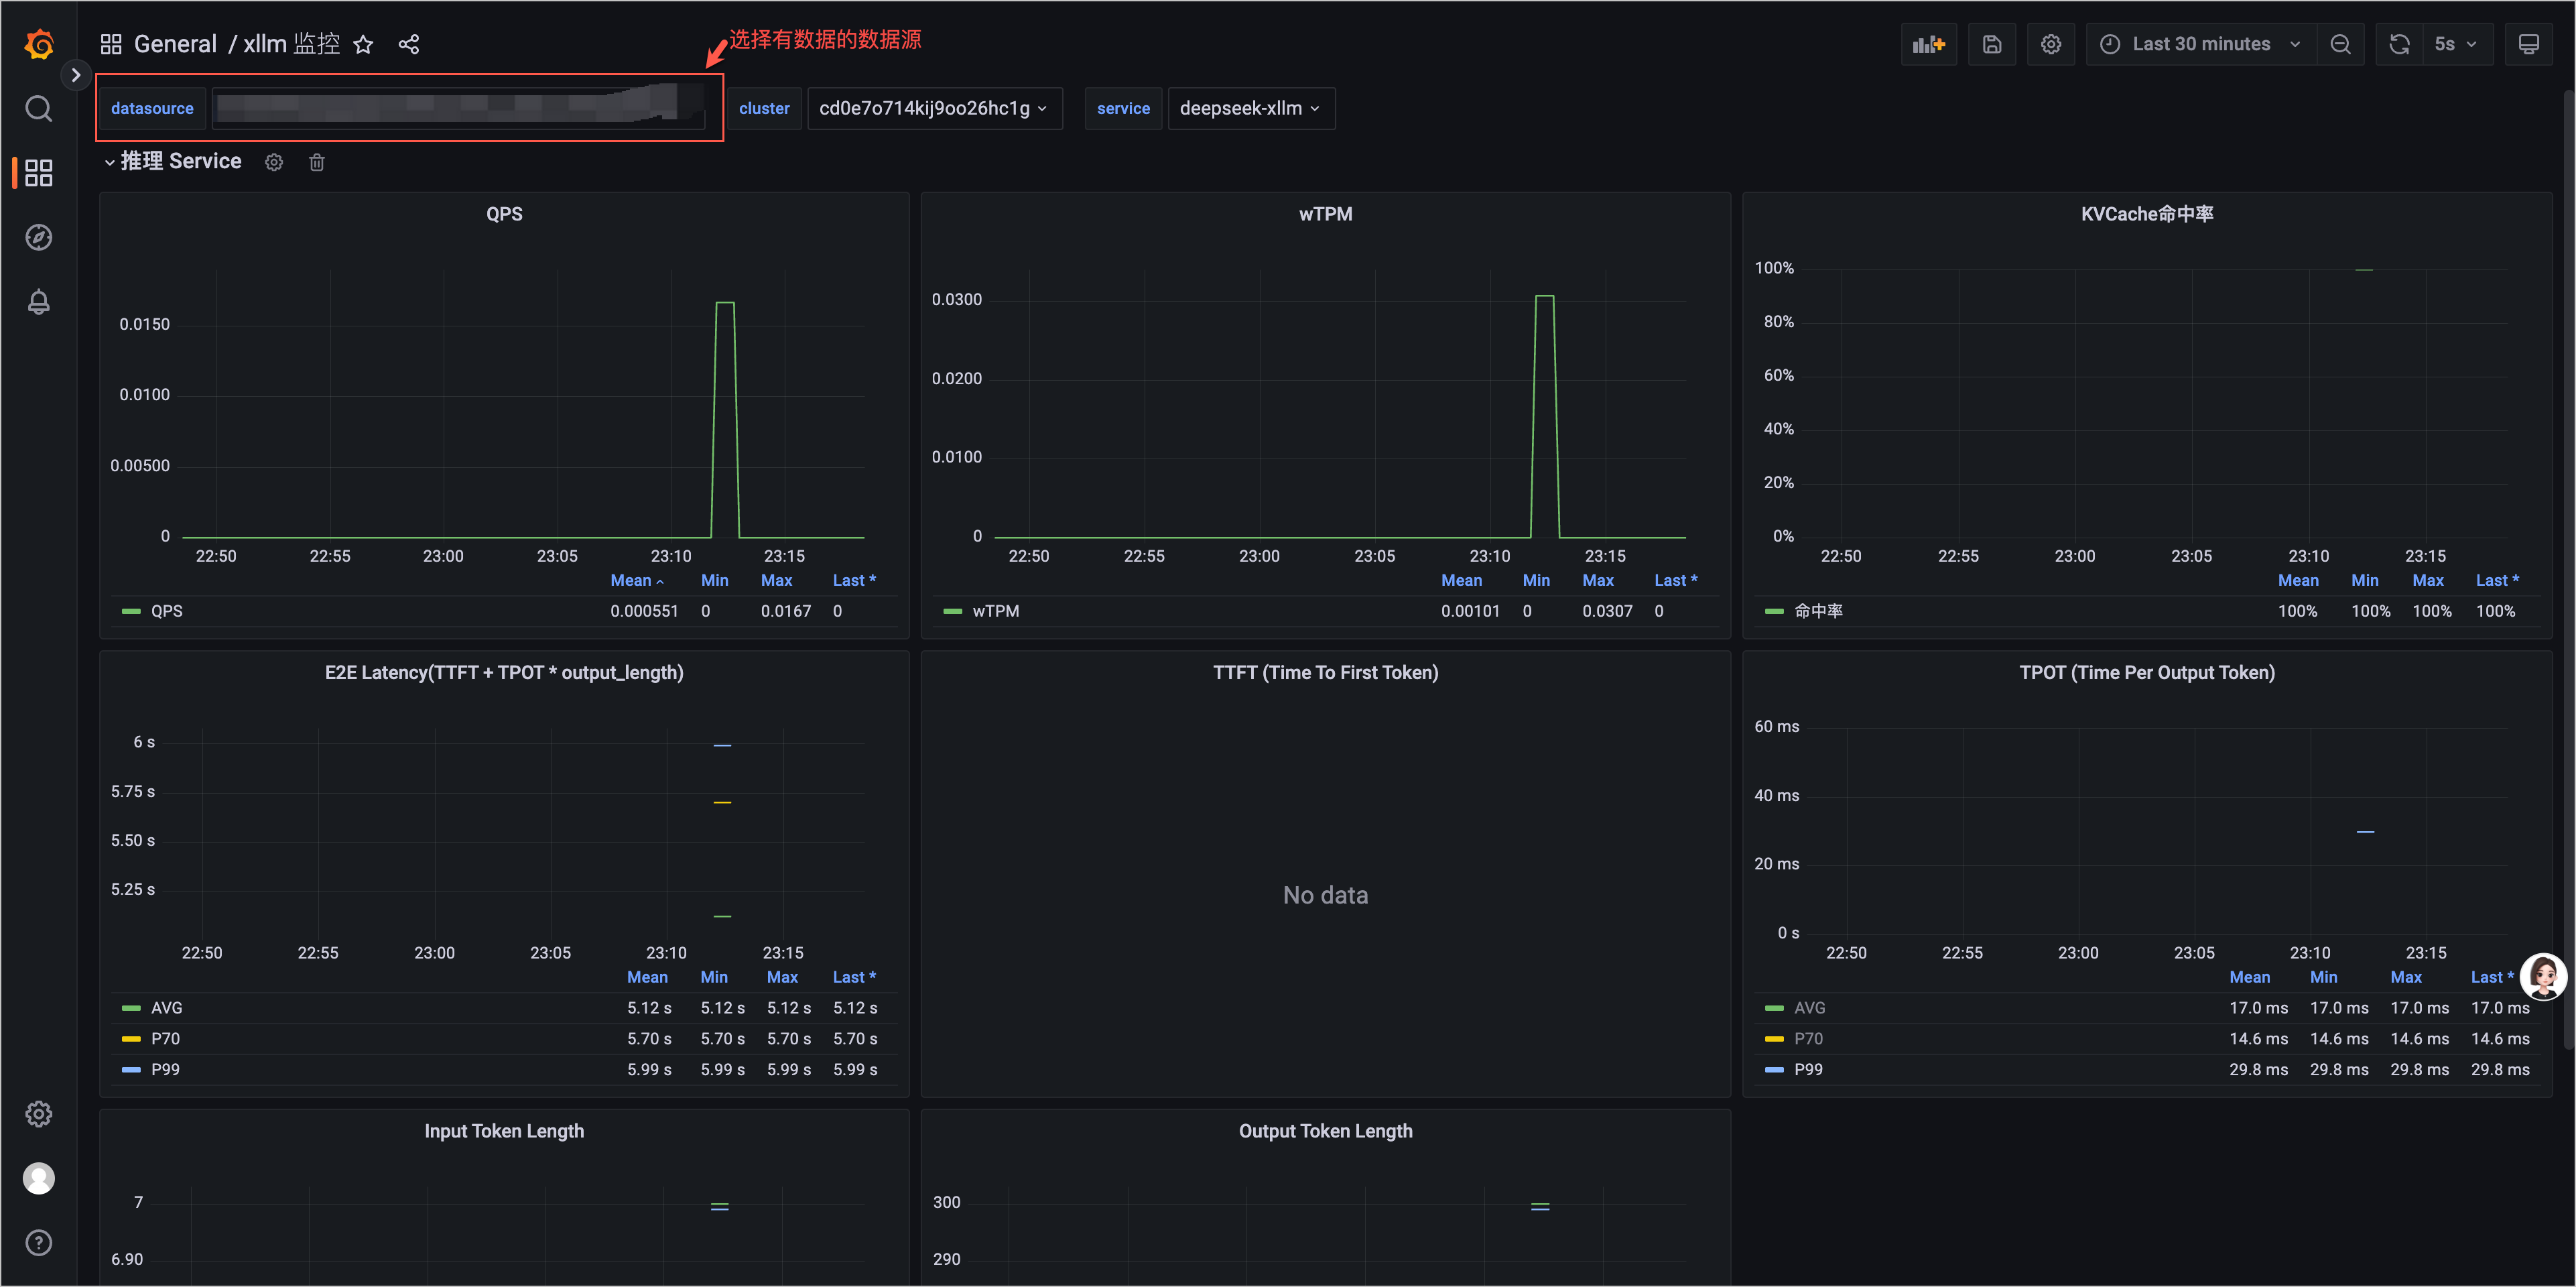Cycle view mode with monitor icon

pyautogui.click(x=2528, y=44)
